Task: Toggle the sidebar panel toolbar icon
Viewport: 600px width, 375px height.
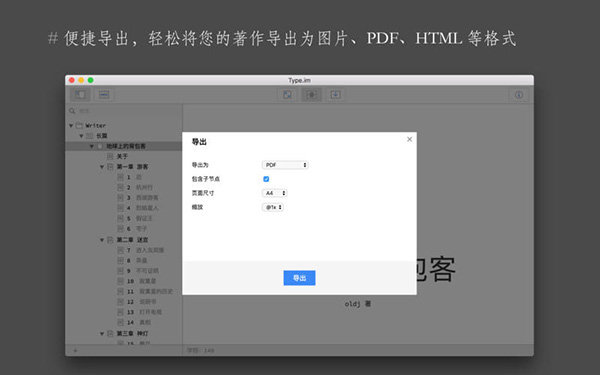Action: coord(80,94)
